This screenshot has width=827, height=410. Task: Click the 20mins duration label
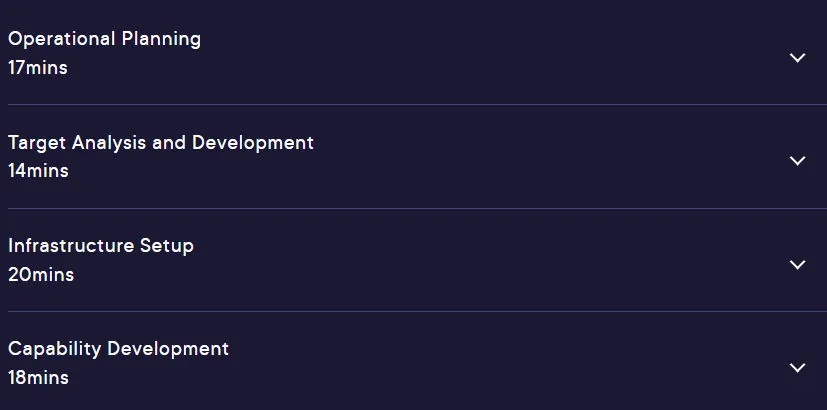point(41,274)
